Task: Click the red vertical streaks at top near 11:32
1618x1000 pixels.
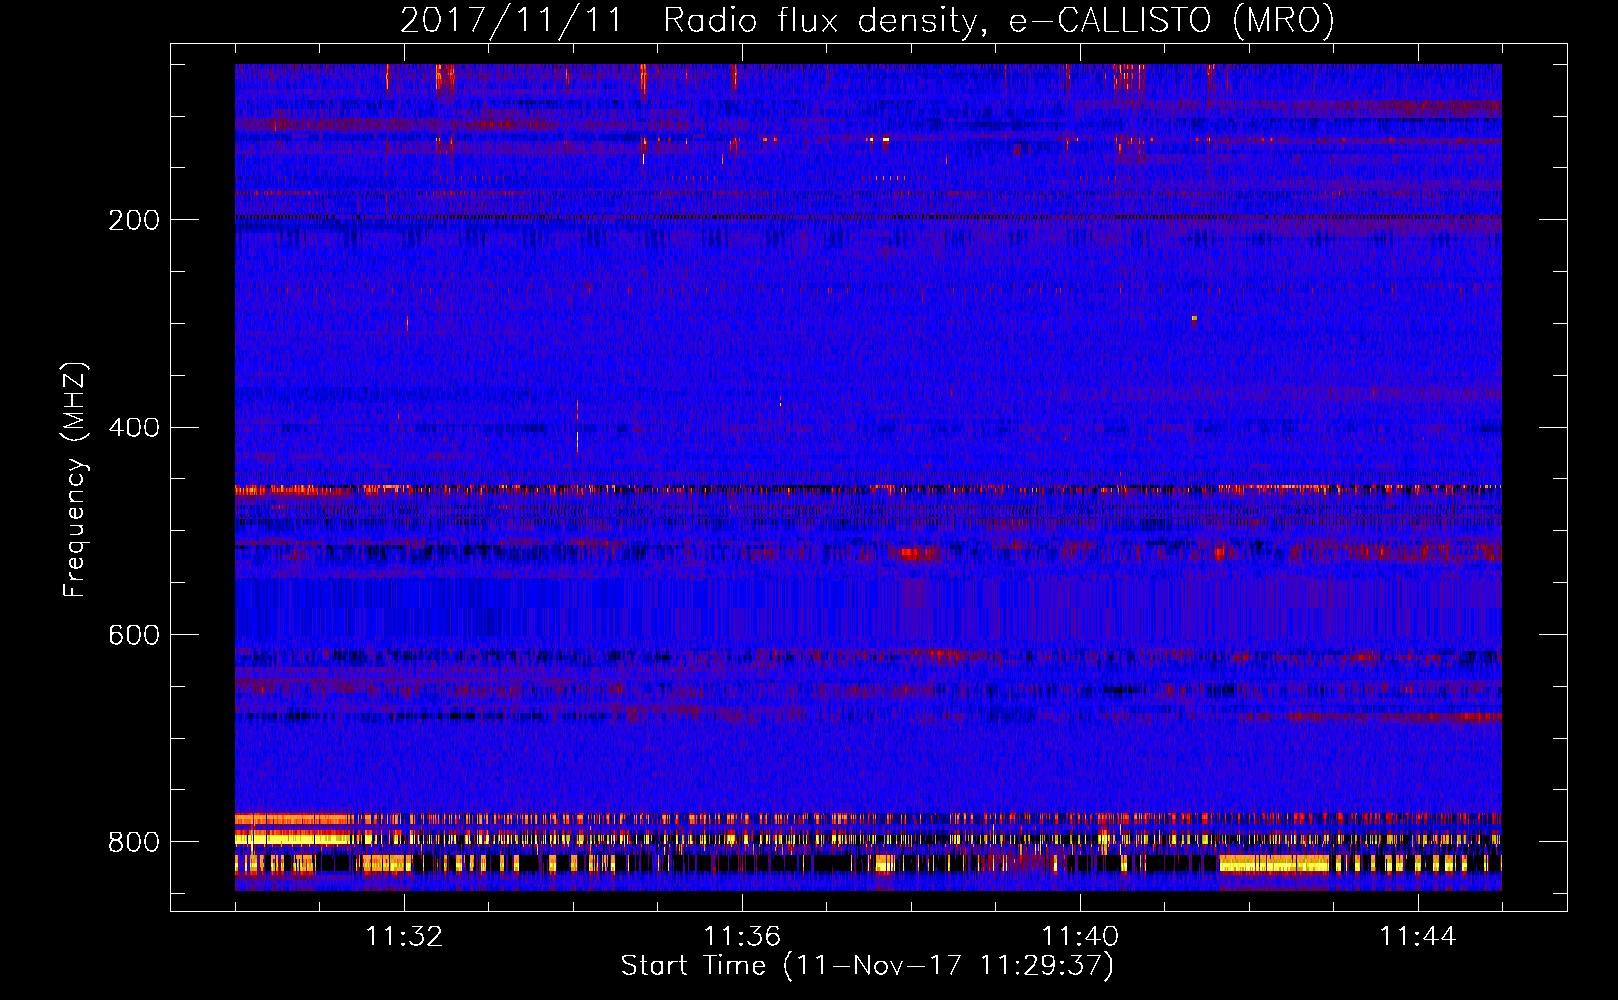Action: tap(444, 78)
